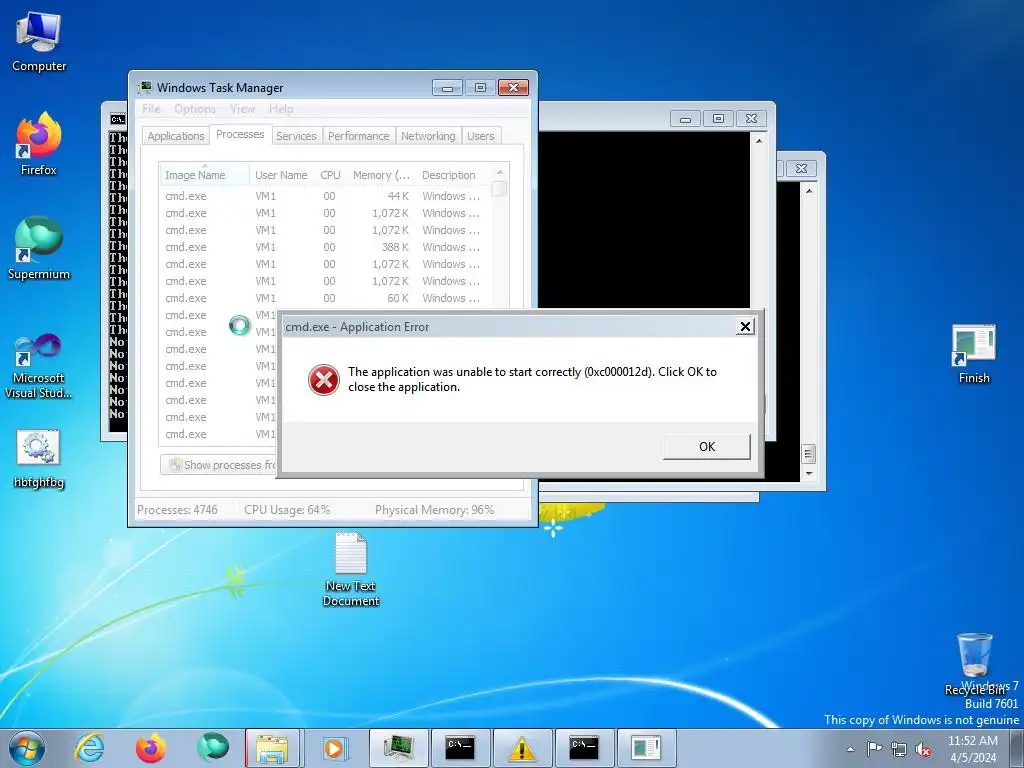Open the network tray icon
This screenshot has width=1024, height=768.
[899, 749]
